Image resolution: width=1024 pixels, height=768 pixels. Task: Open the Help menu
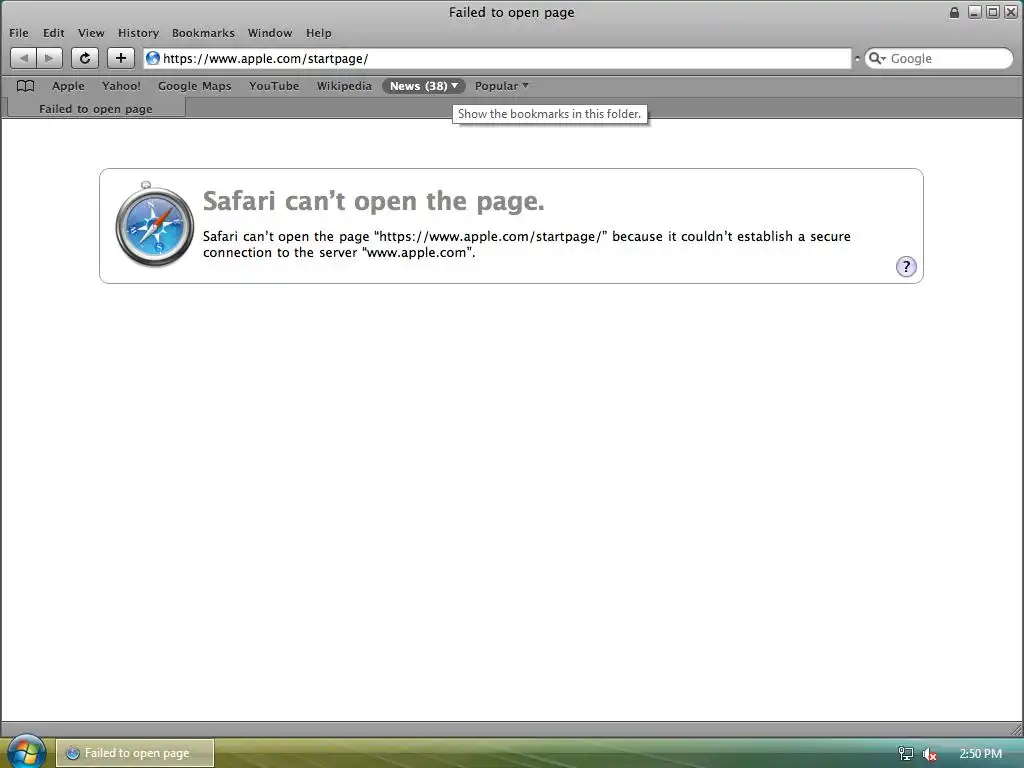point(319,33)
